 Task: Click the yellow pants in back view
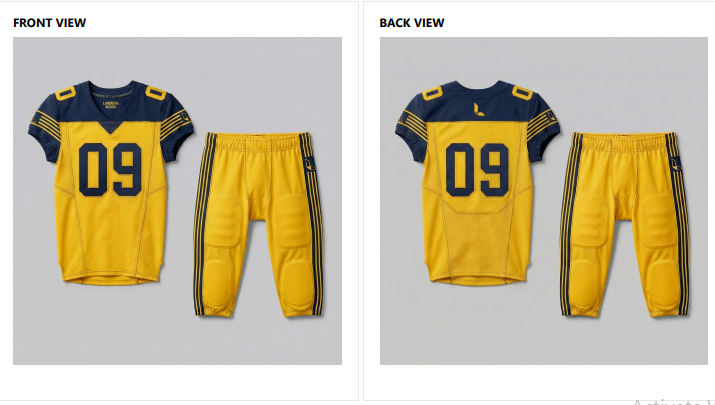coord(625,225)
